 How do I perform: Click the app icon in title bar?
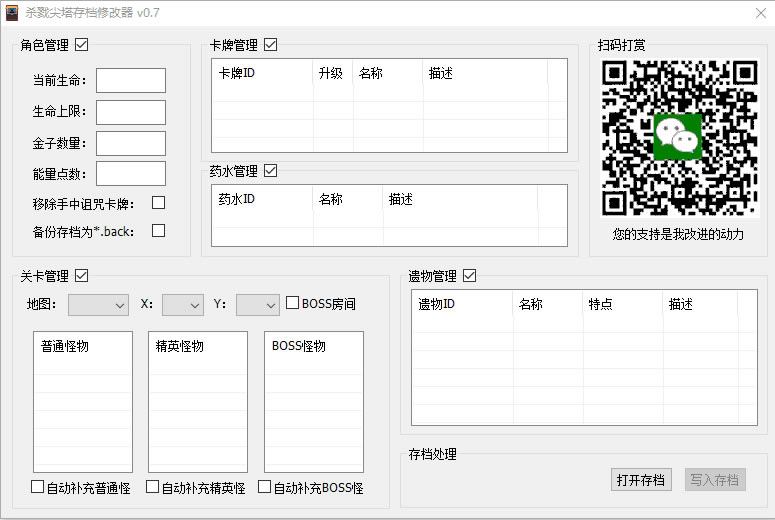12,13
